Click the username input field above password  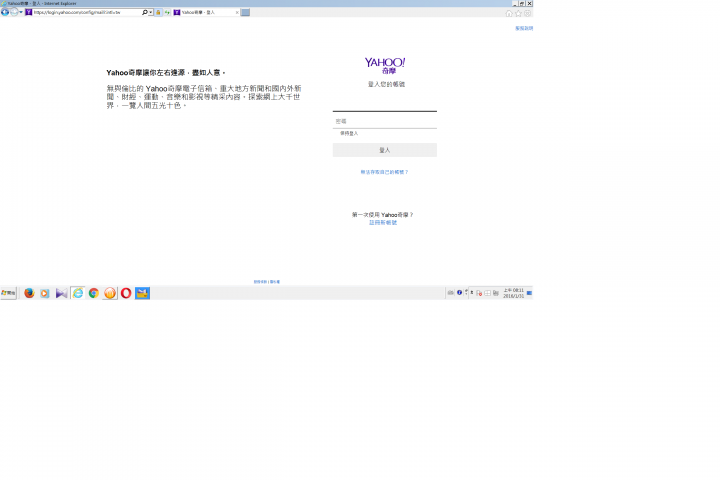pyautogui.click(x=385, y=104)
